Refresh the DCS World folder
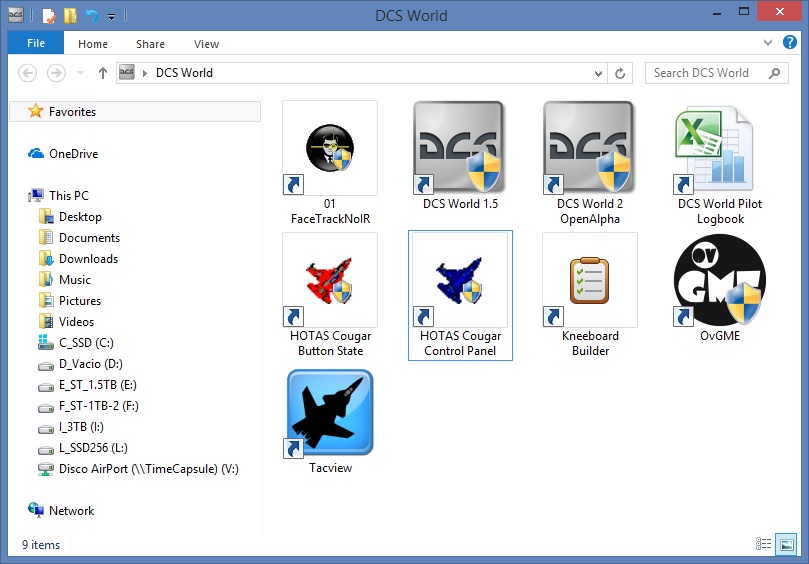This screenshot has height=564, width=809. pyautogui.click(x=620, y=73)
